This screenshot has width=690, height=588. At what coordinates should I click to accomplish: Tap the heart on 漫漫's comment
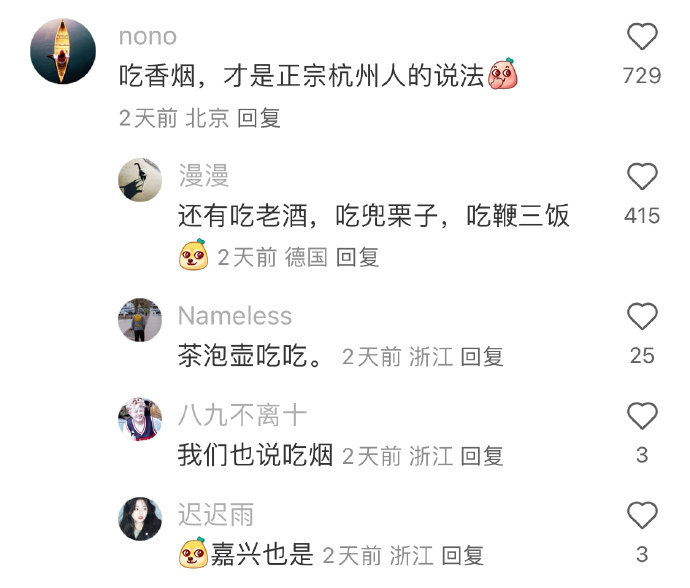[x=642, y=176]
